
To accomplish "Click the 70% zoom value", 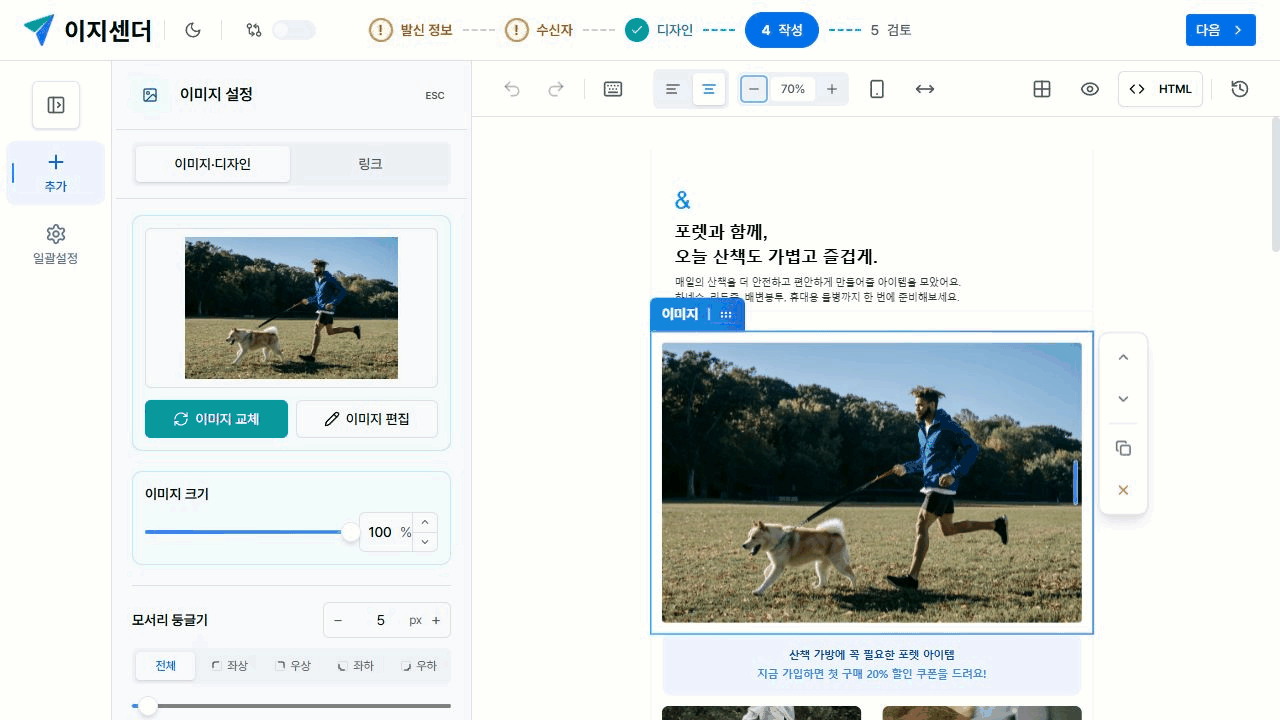I will point(793,89).
